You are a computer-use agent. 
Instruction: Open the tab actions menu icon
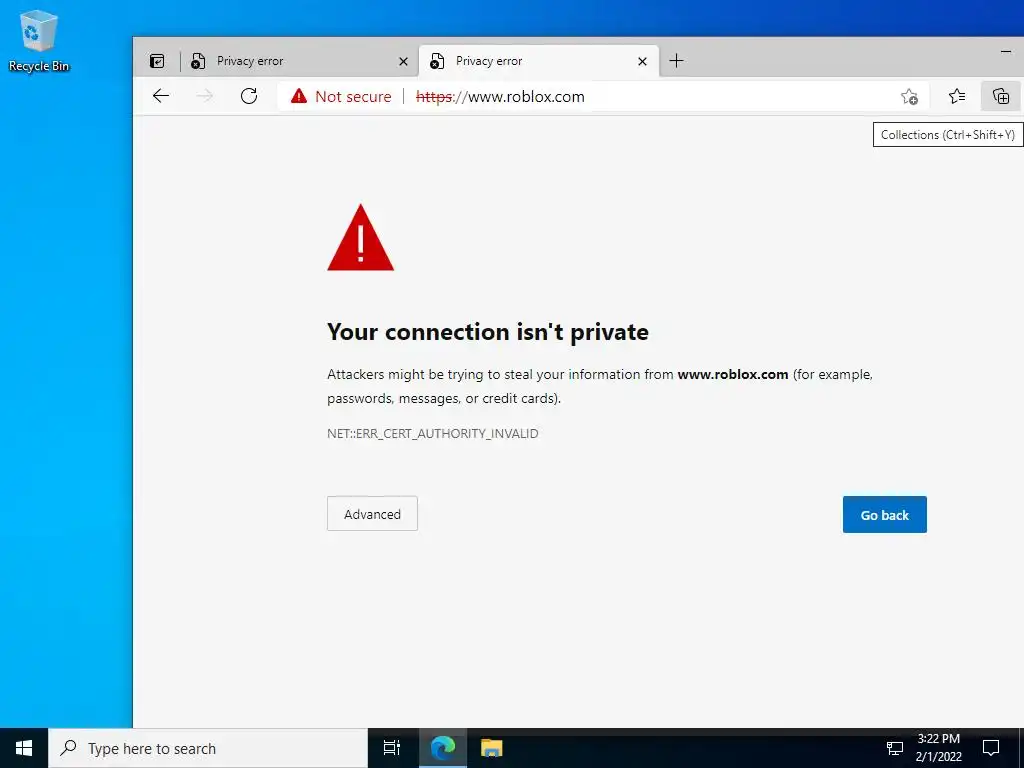pyautogui.click(x=157, y=61)
